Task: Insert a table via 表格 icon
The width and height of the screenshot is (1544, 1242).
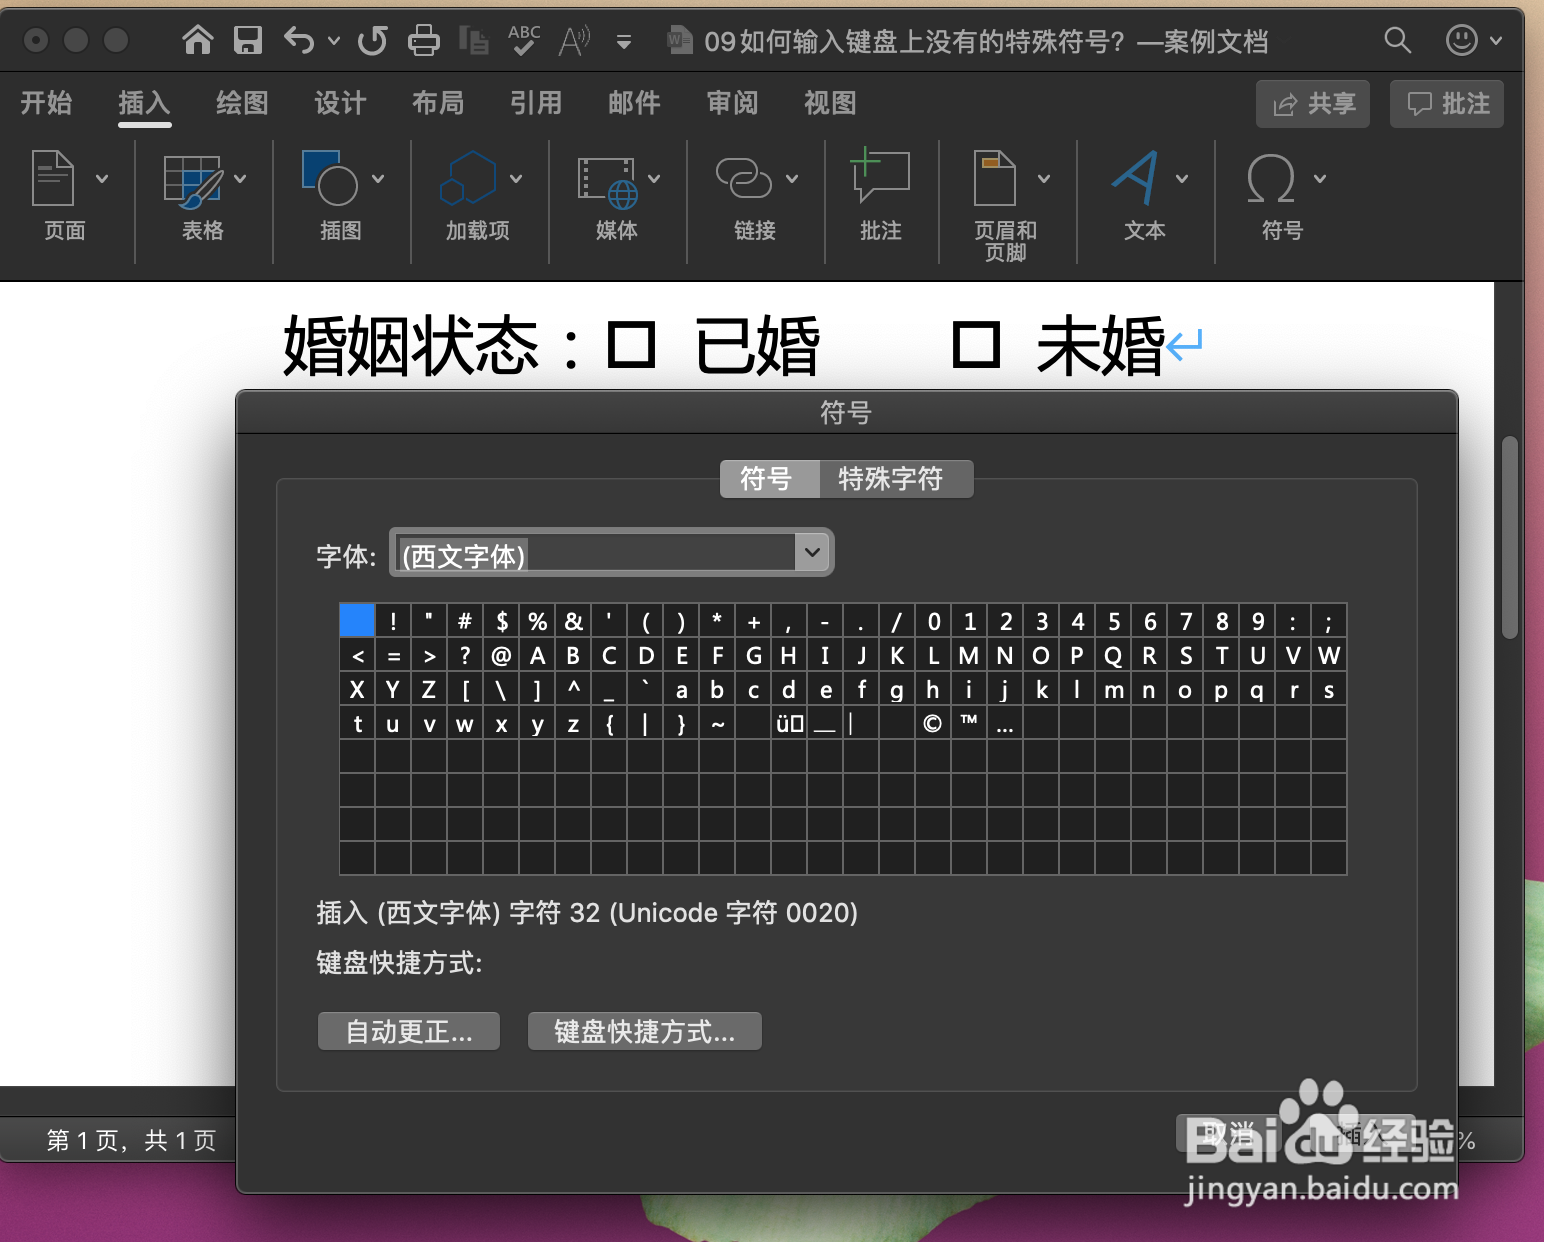Action: [192, 180]
